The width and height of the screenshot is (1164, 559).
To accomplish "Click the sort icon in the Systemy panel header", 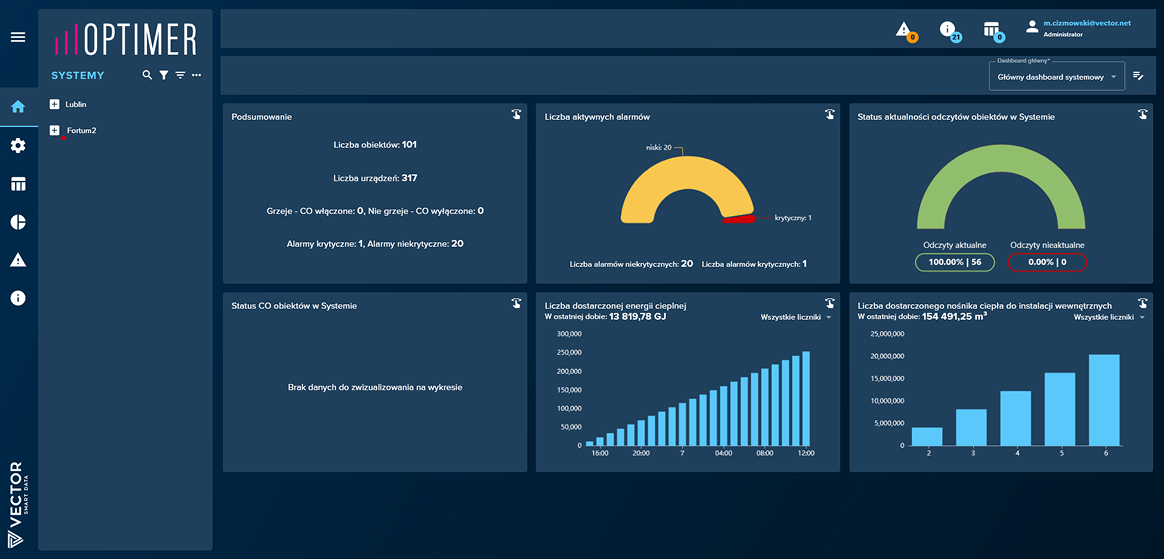I will click(x=180, y=75).
